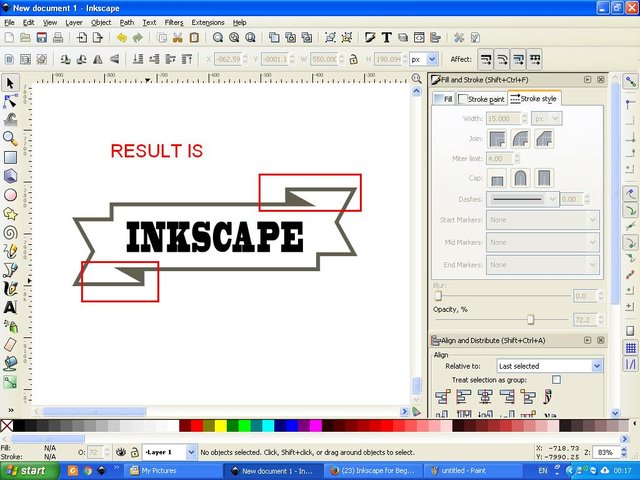The image size is (640, 480).
Task: Choose the Calligraphy tool
Action: [x=10, y=288]
